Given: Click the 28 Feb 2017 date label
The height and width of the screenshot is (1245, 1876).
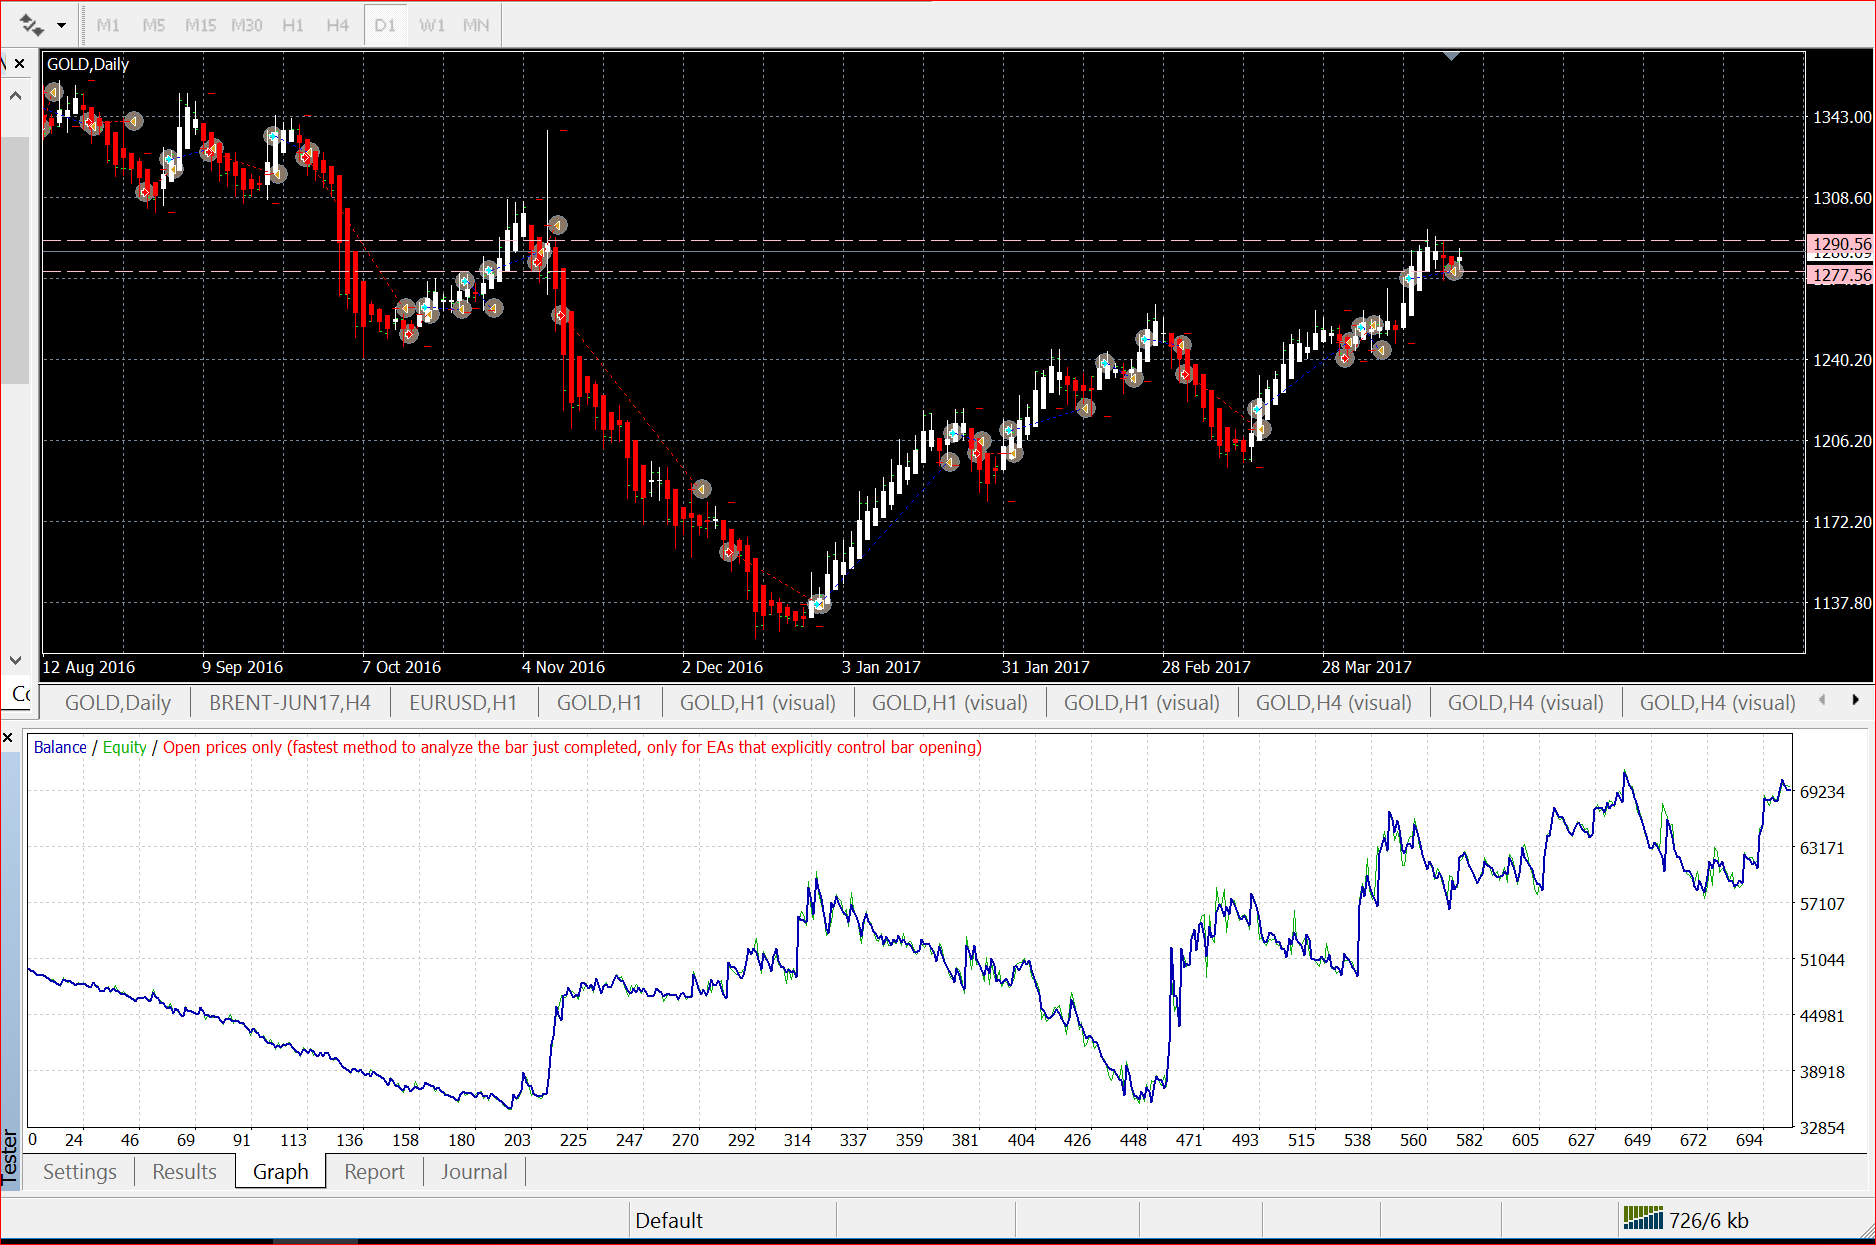Looking at the screenshot, I should click(x=1206, y=667).
